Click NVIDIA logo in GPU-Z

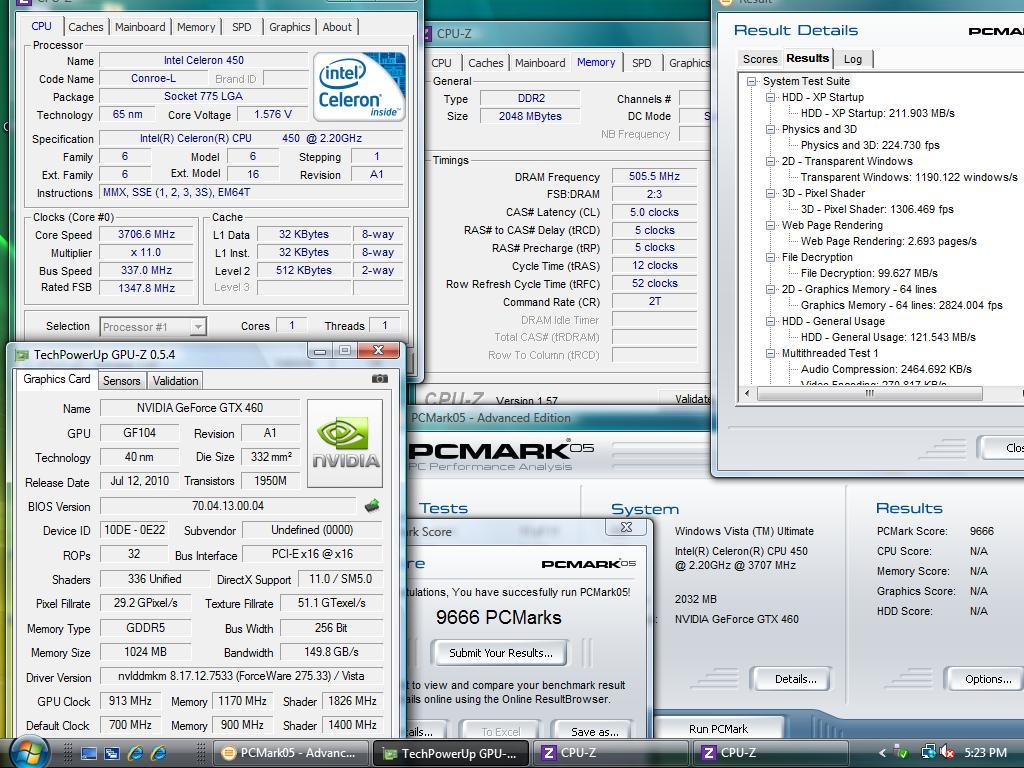point(345,443)
